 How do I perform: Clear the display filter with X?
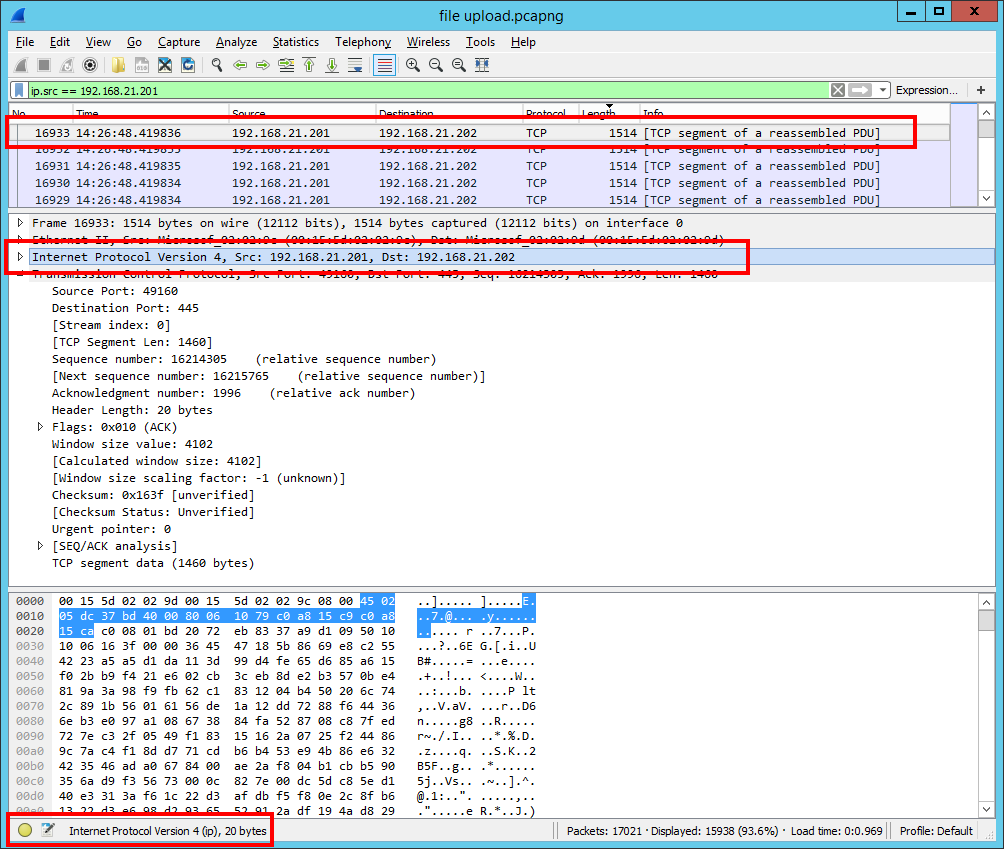click(838, 90)
